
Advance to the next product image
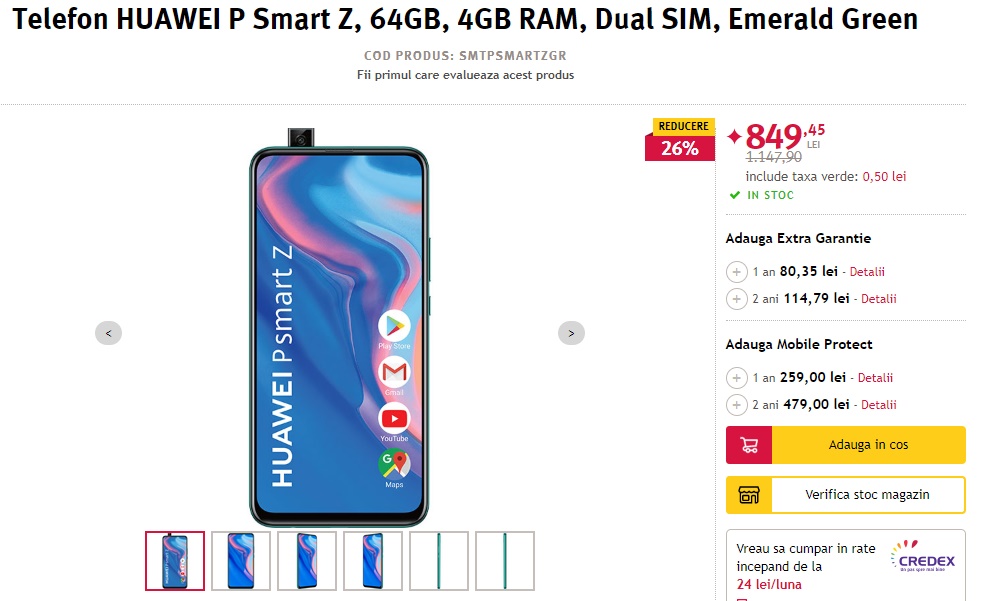(x=571, y=333)
